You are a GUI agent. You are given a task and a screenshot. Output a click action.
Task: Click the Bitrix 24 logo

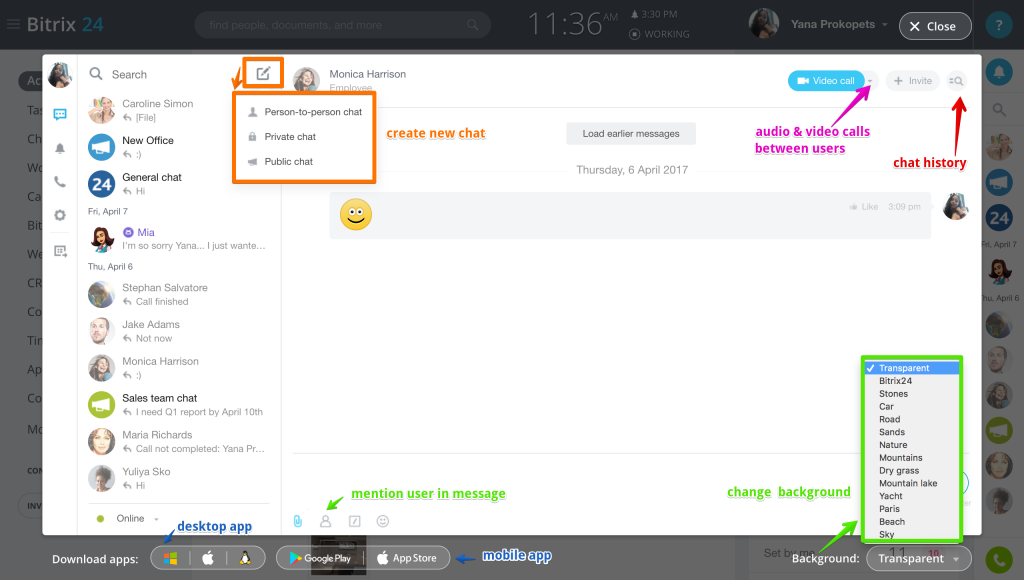pyautogui.click(x=65, y=25)
